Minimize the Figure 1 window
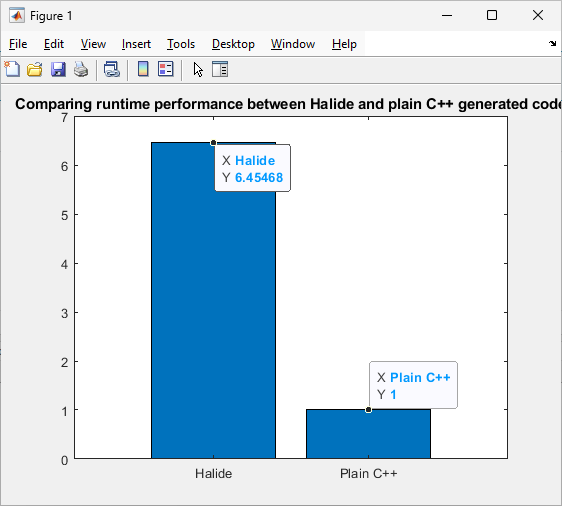 pyautogui.click(x=447, y=15)
